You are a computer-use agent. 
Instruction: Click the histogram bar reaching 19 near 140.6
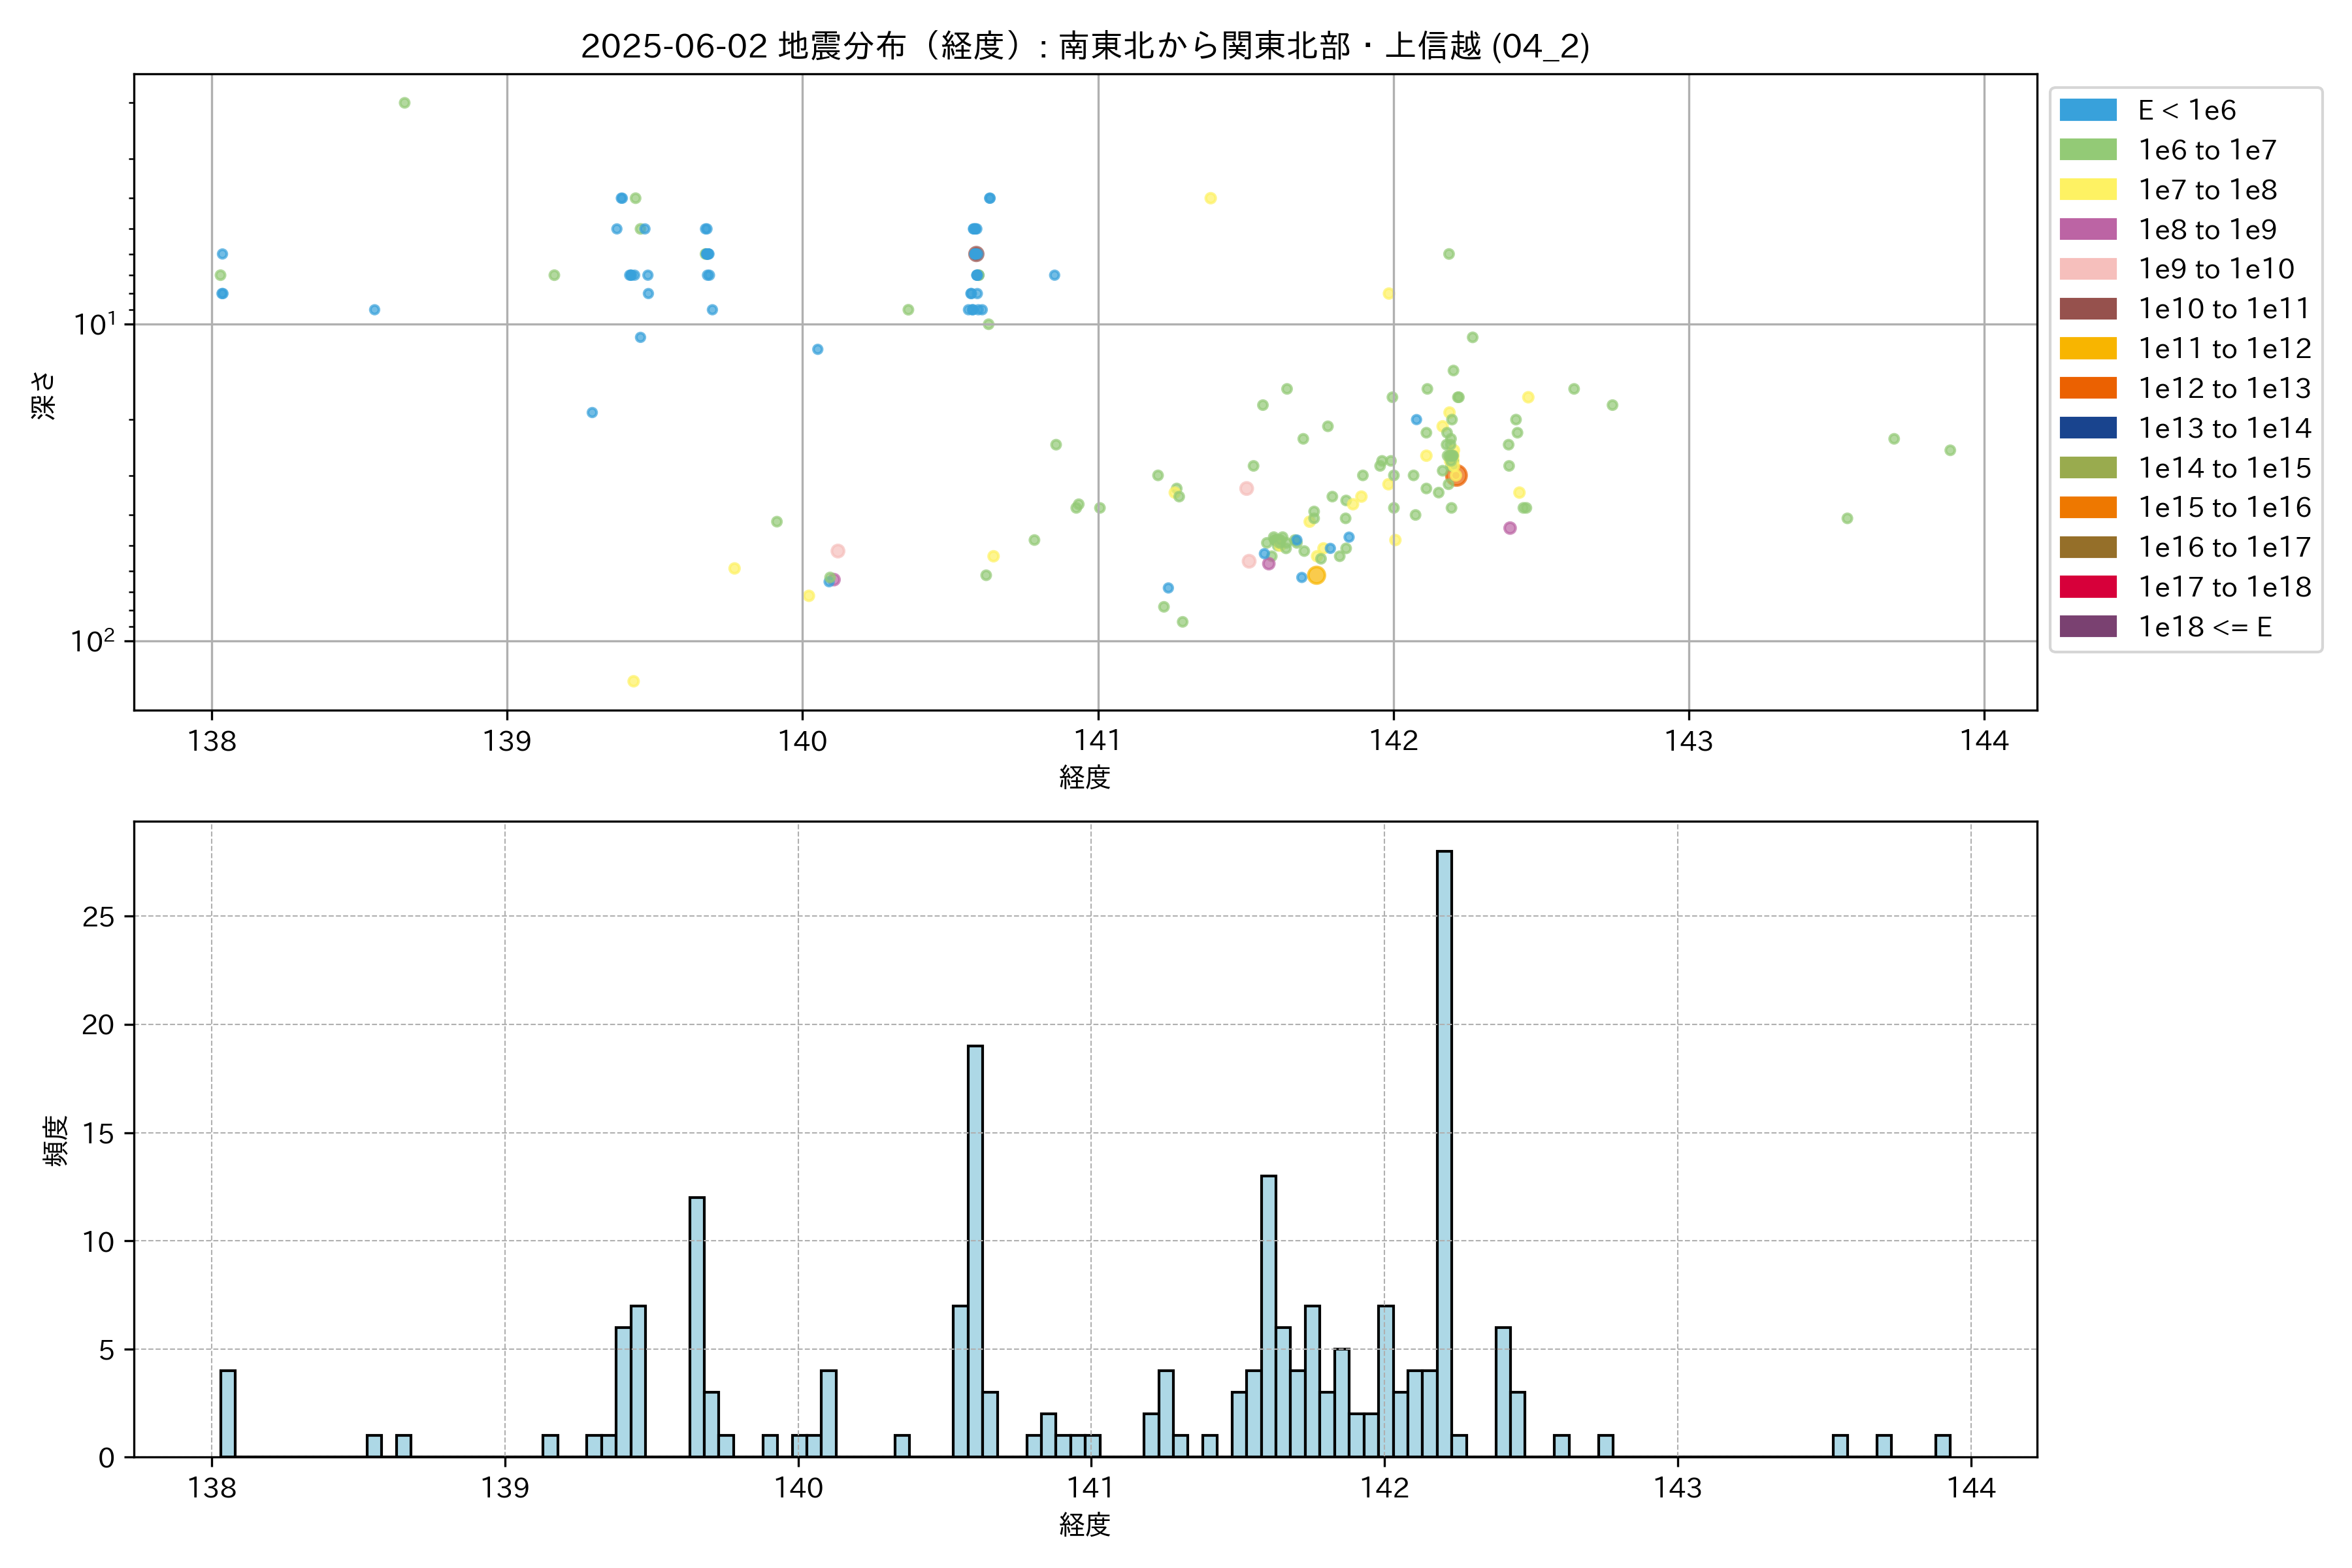(x=975, y=1250)
